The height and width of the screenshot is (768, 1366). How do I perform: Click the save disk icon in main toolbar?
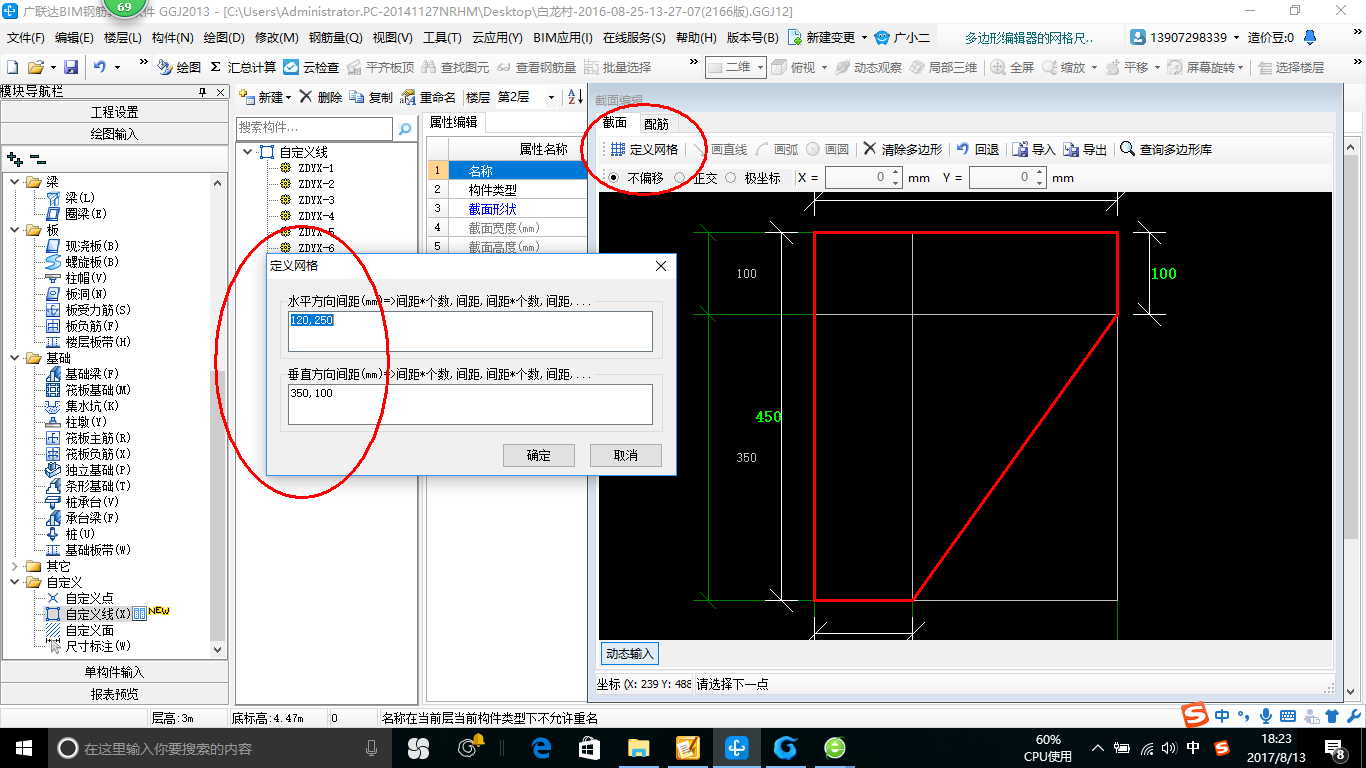point(71,67)
